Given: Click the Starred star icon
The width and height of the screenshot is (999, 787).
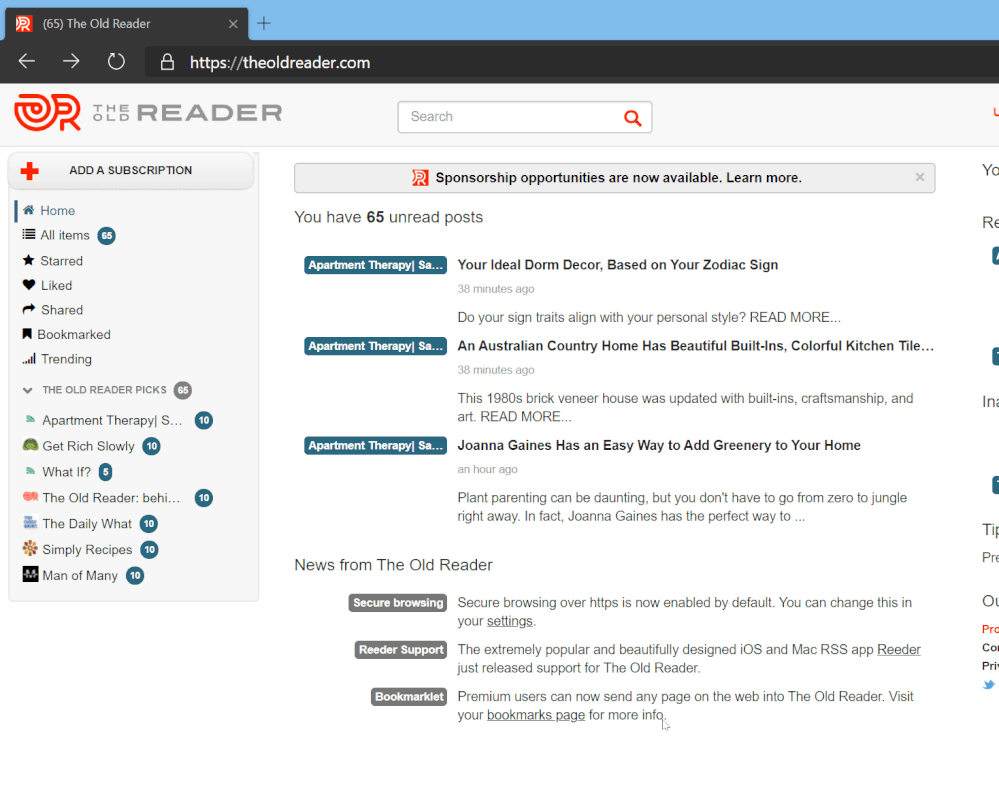Looking at the screenshot, I should 28,260.
